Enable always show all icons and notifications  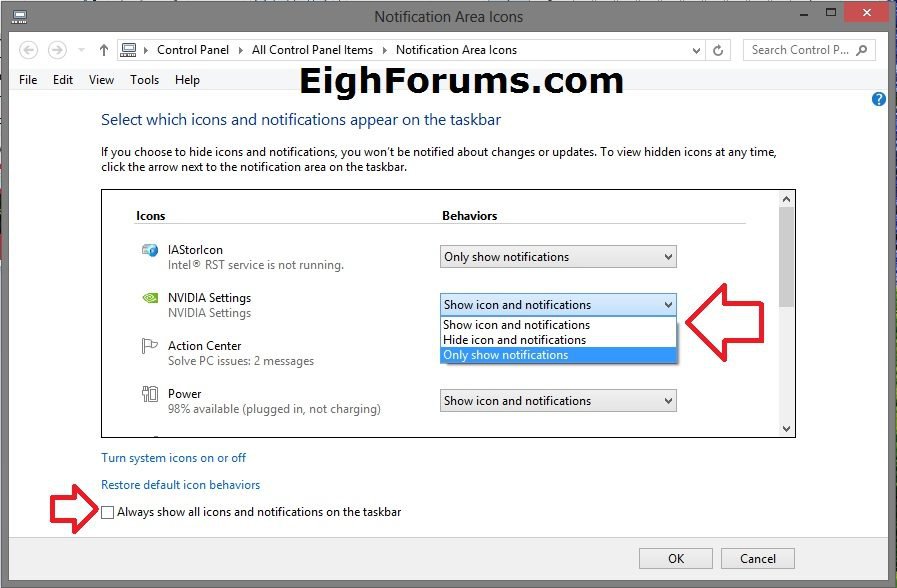(107, 511)
